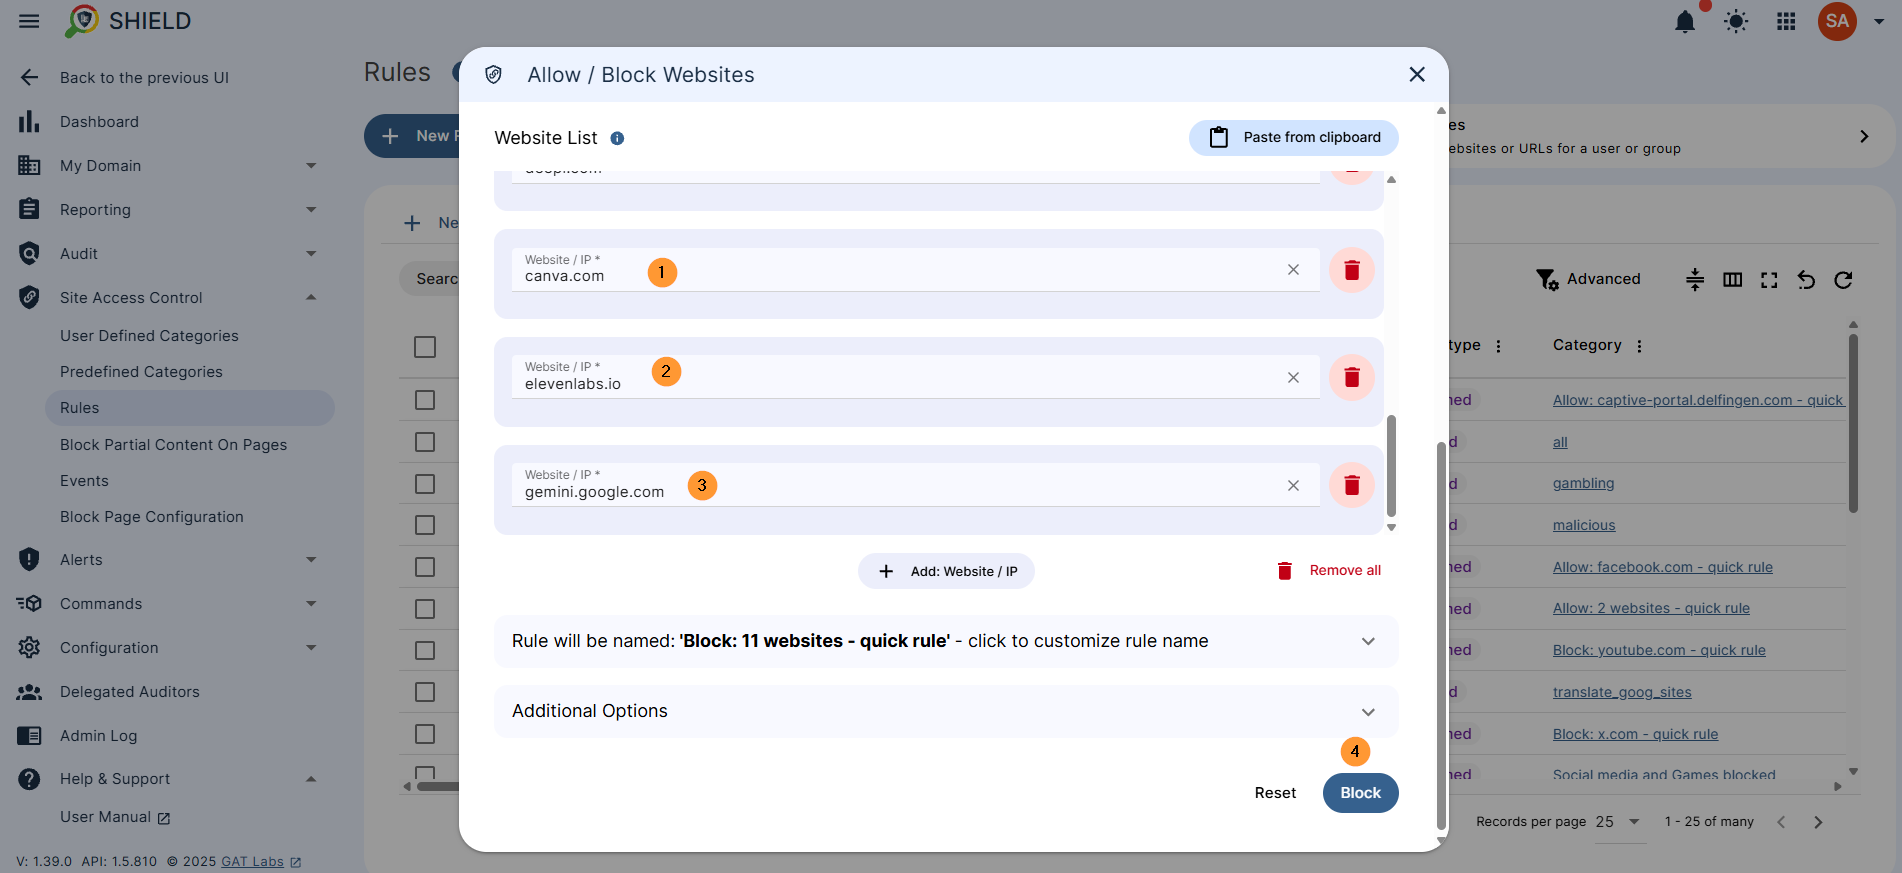Expand Commands sidebar menu
1902x873 pixels.
pyautogui.click(x=311, y=604)
